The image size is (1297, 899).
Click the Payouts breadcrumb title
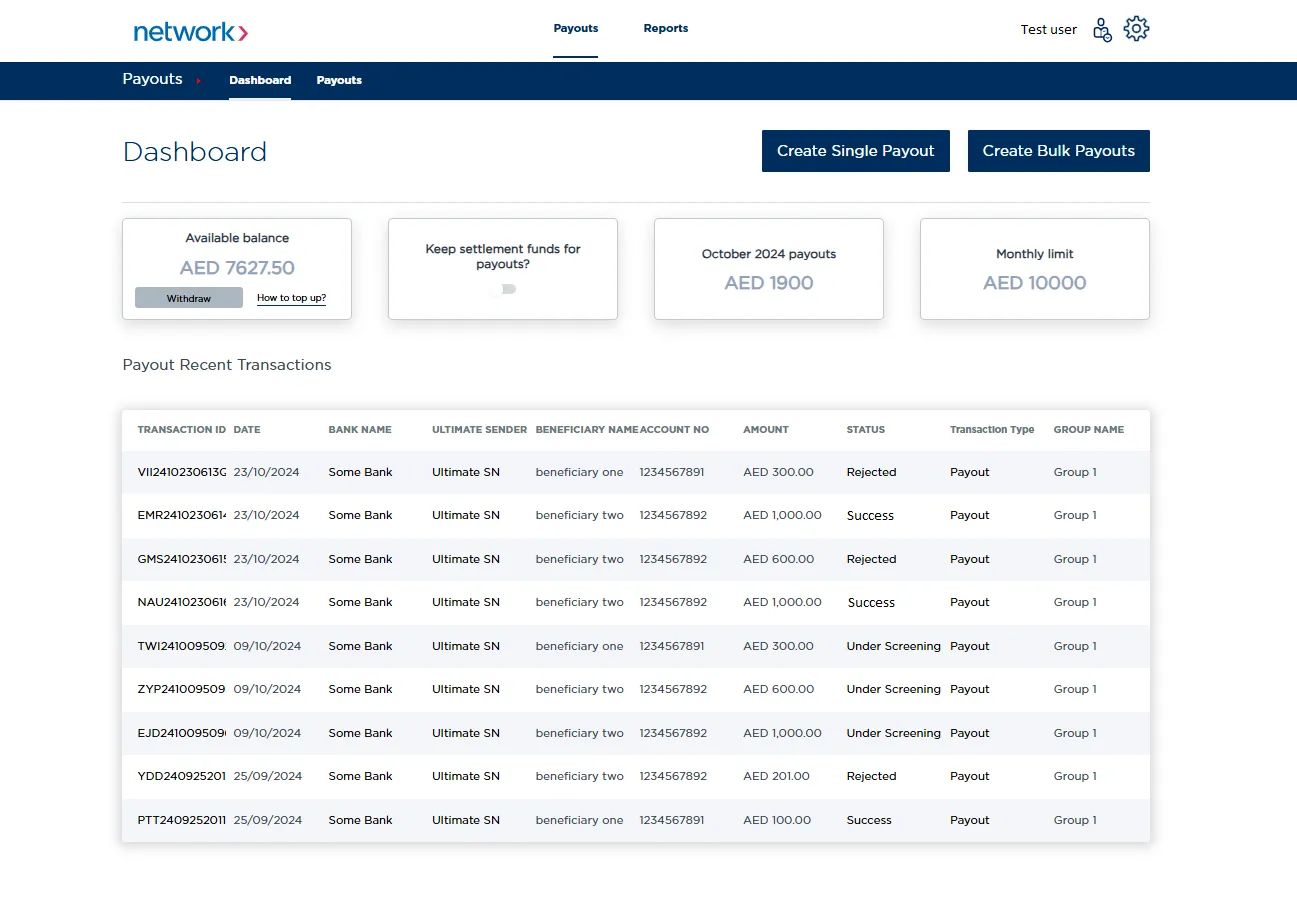click(153, 79)
